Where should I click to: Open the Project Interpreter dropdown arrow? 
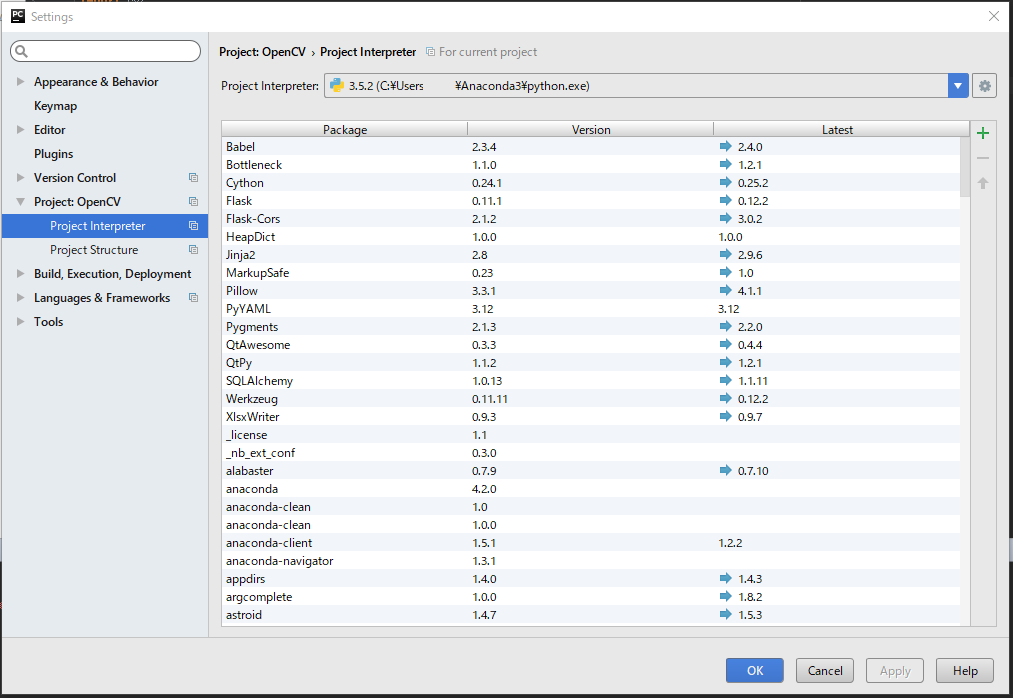click(x=958, y=86)
